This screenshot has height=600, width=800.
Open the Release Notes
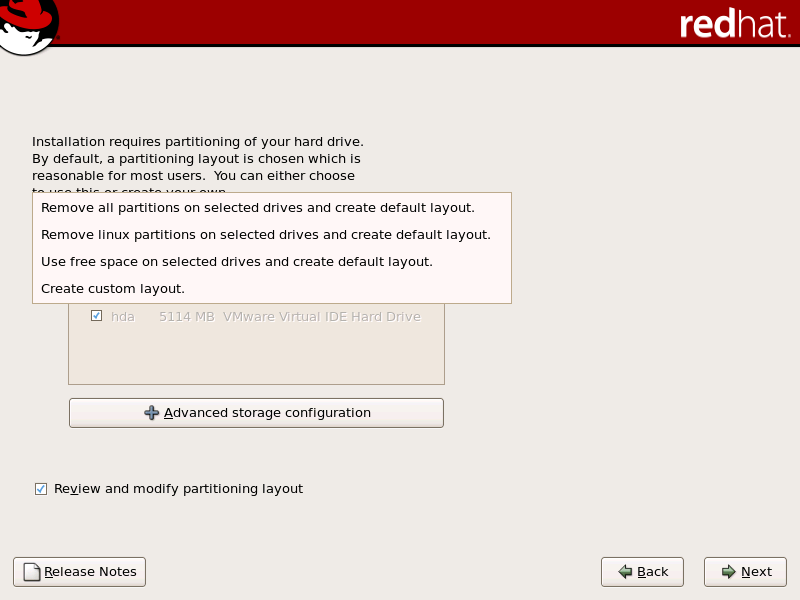click(79, 571)
